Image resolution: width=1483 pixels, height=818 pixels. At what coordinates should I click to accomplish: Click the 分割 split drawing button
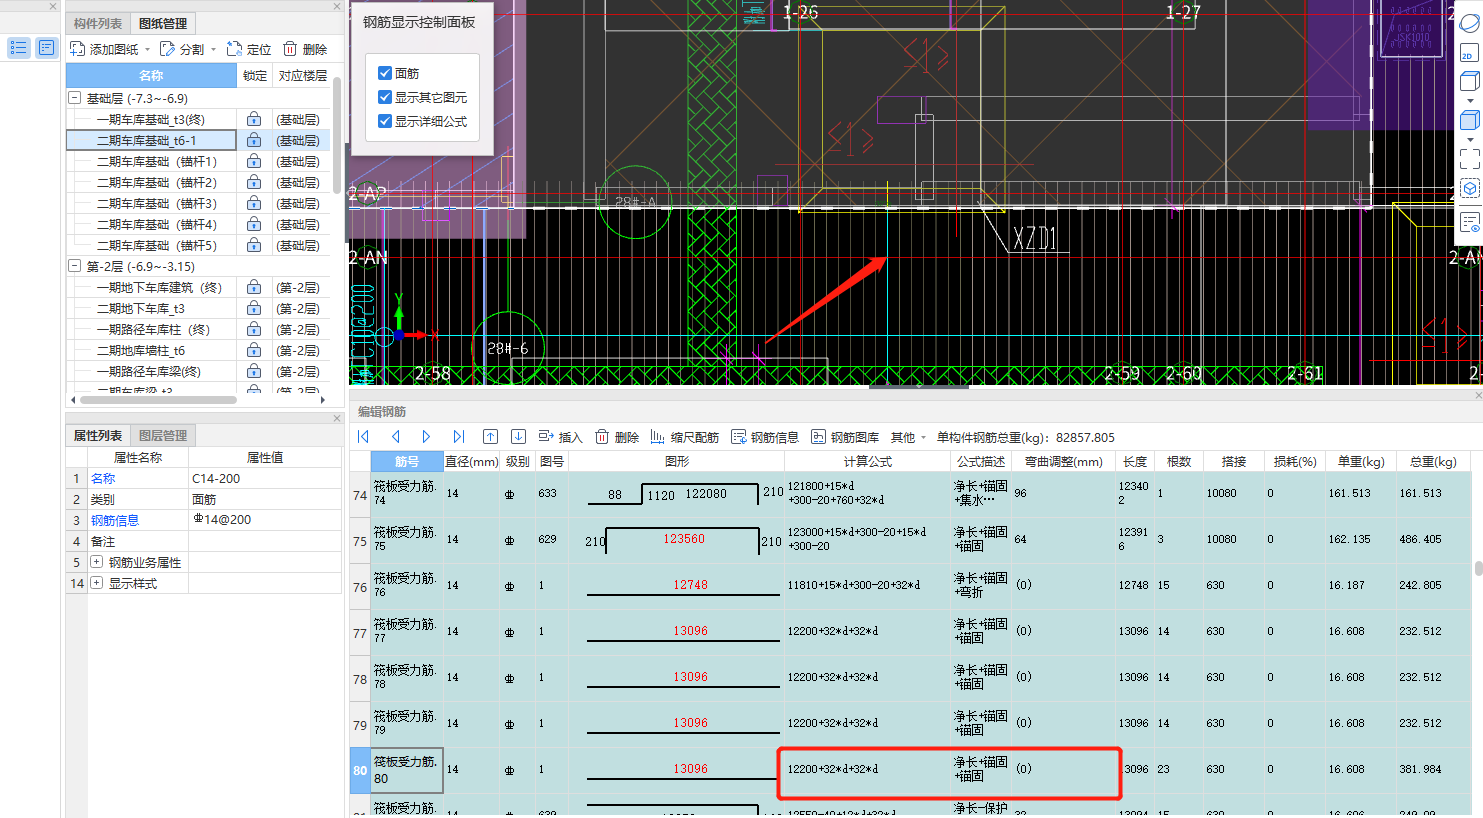pos(182,49)
